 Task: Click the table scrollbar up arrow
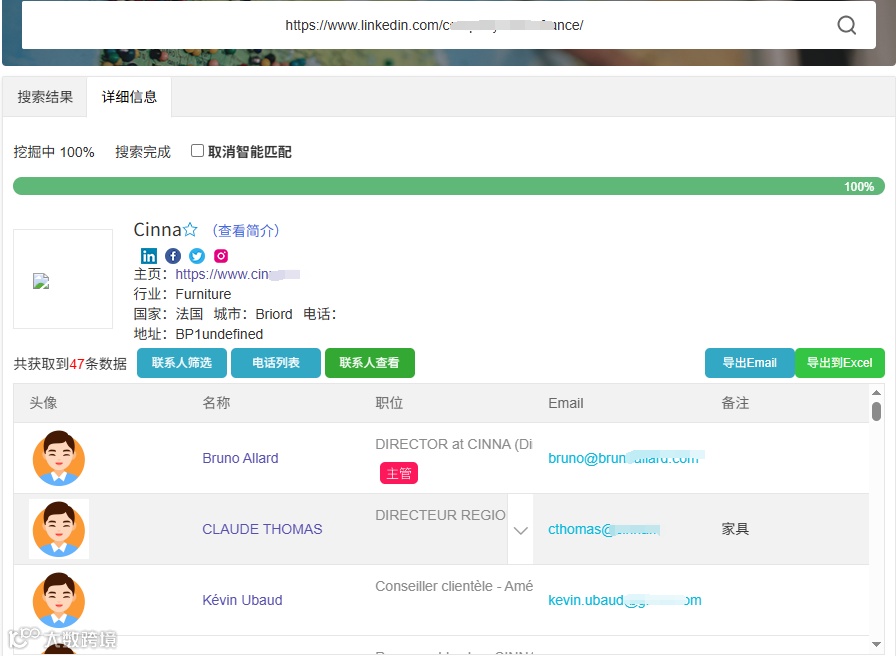click(x=876, y=393)
